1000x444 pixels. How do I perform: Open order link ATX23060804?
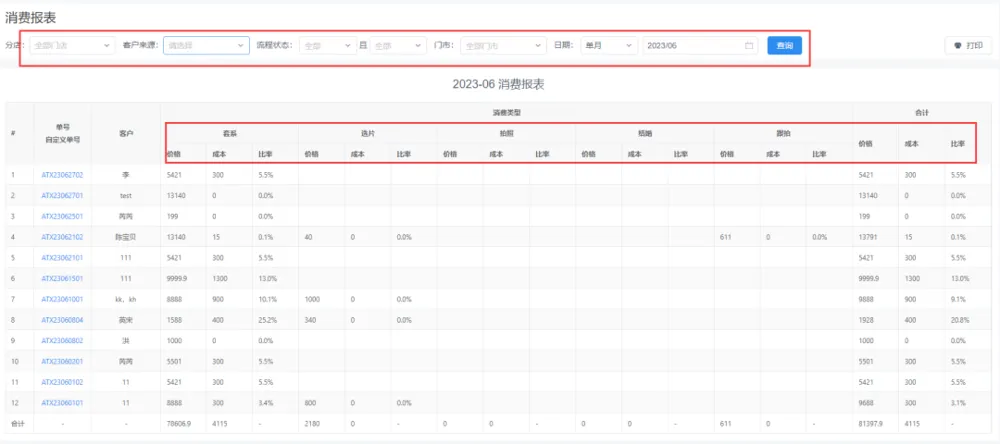click(62, 320)
